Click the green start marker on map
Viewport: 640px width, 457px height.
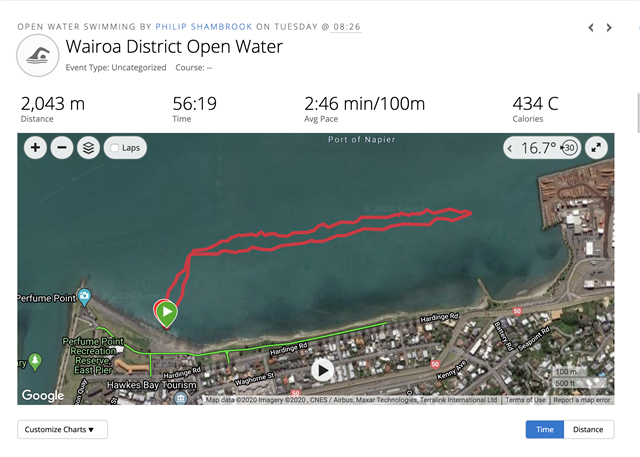pos(167,313)
